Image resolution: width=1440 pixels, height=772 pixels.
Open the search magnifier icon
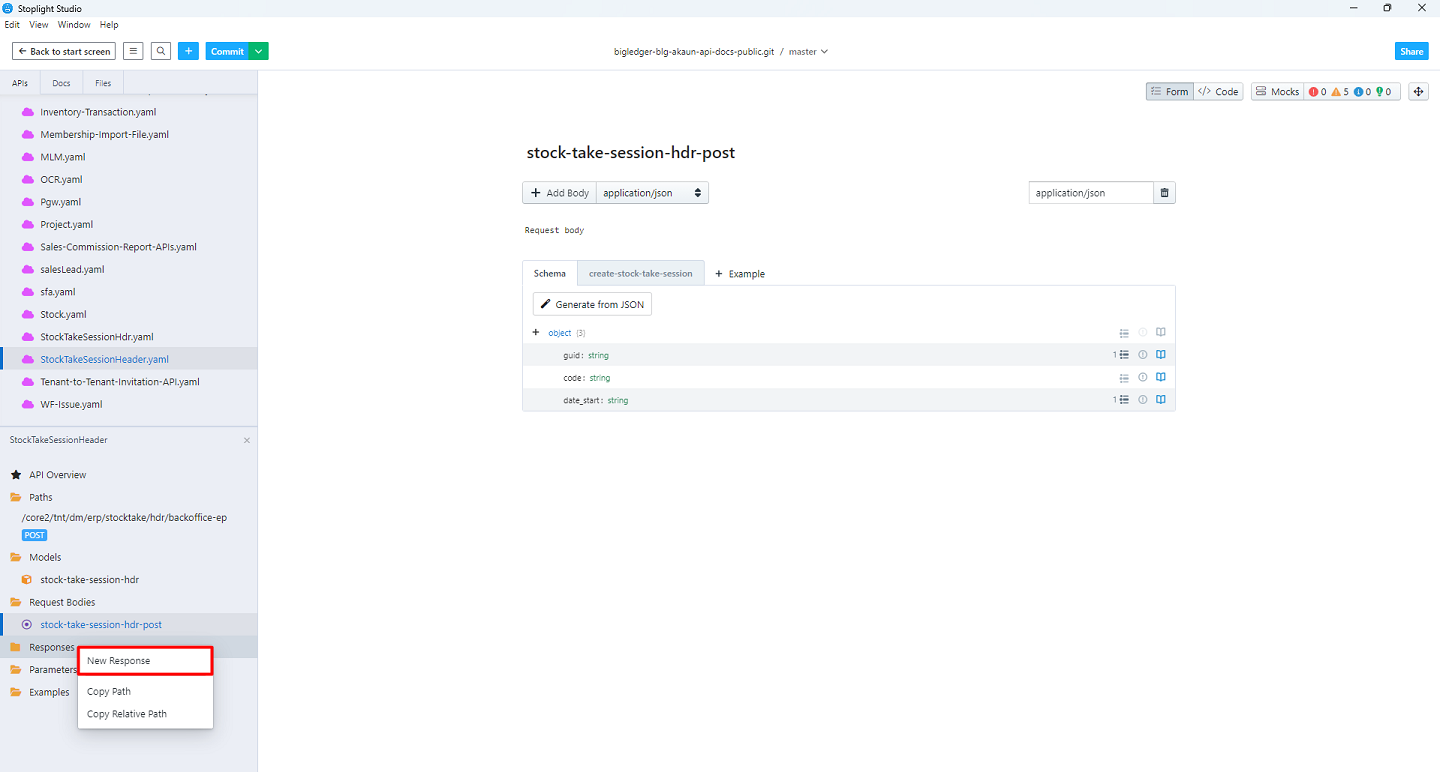coord(161,51)
